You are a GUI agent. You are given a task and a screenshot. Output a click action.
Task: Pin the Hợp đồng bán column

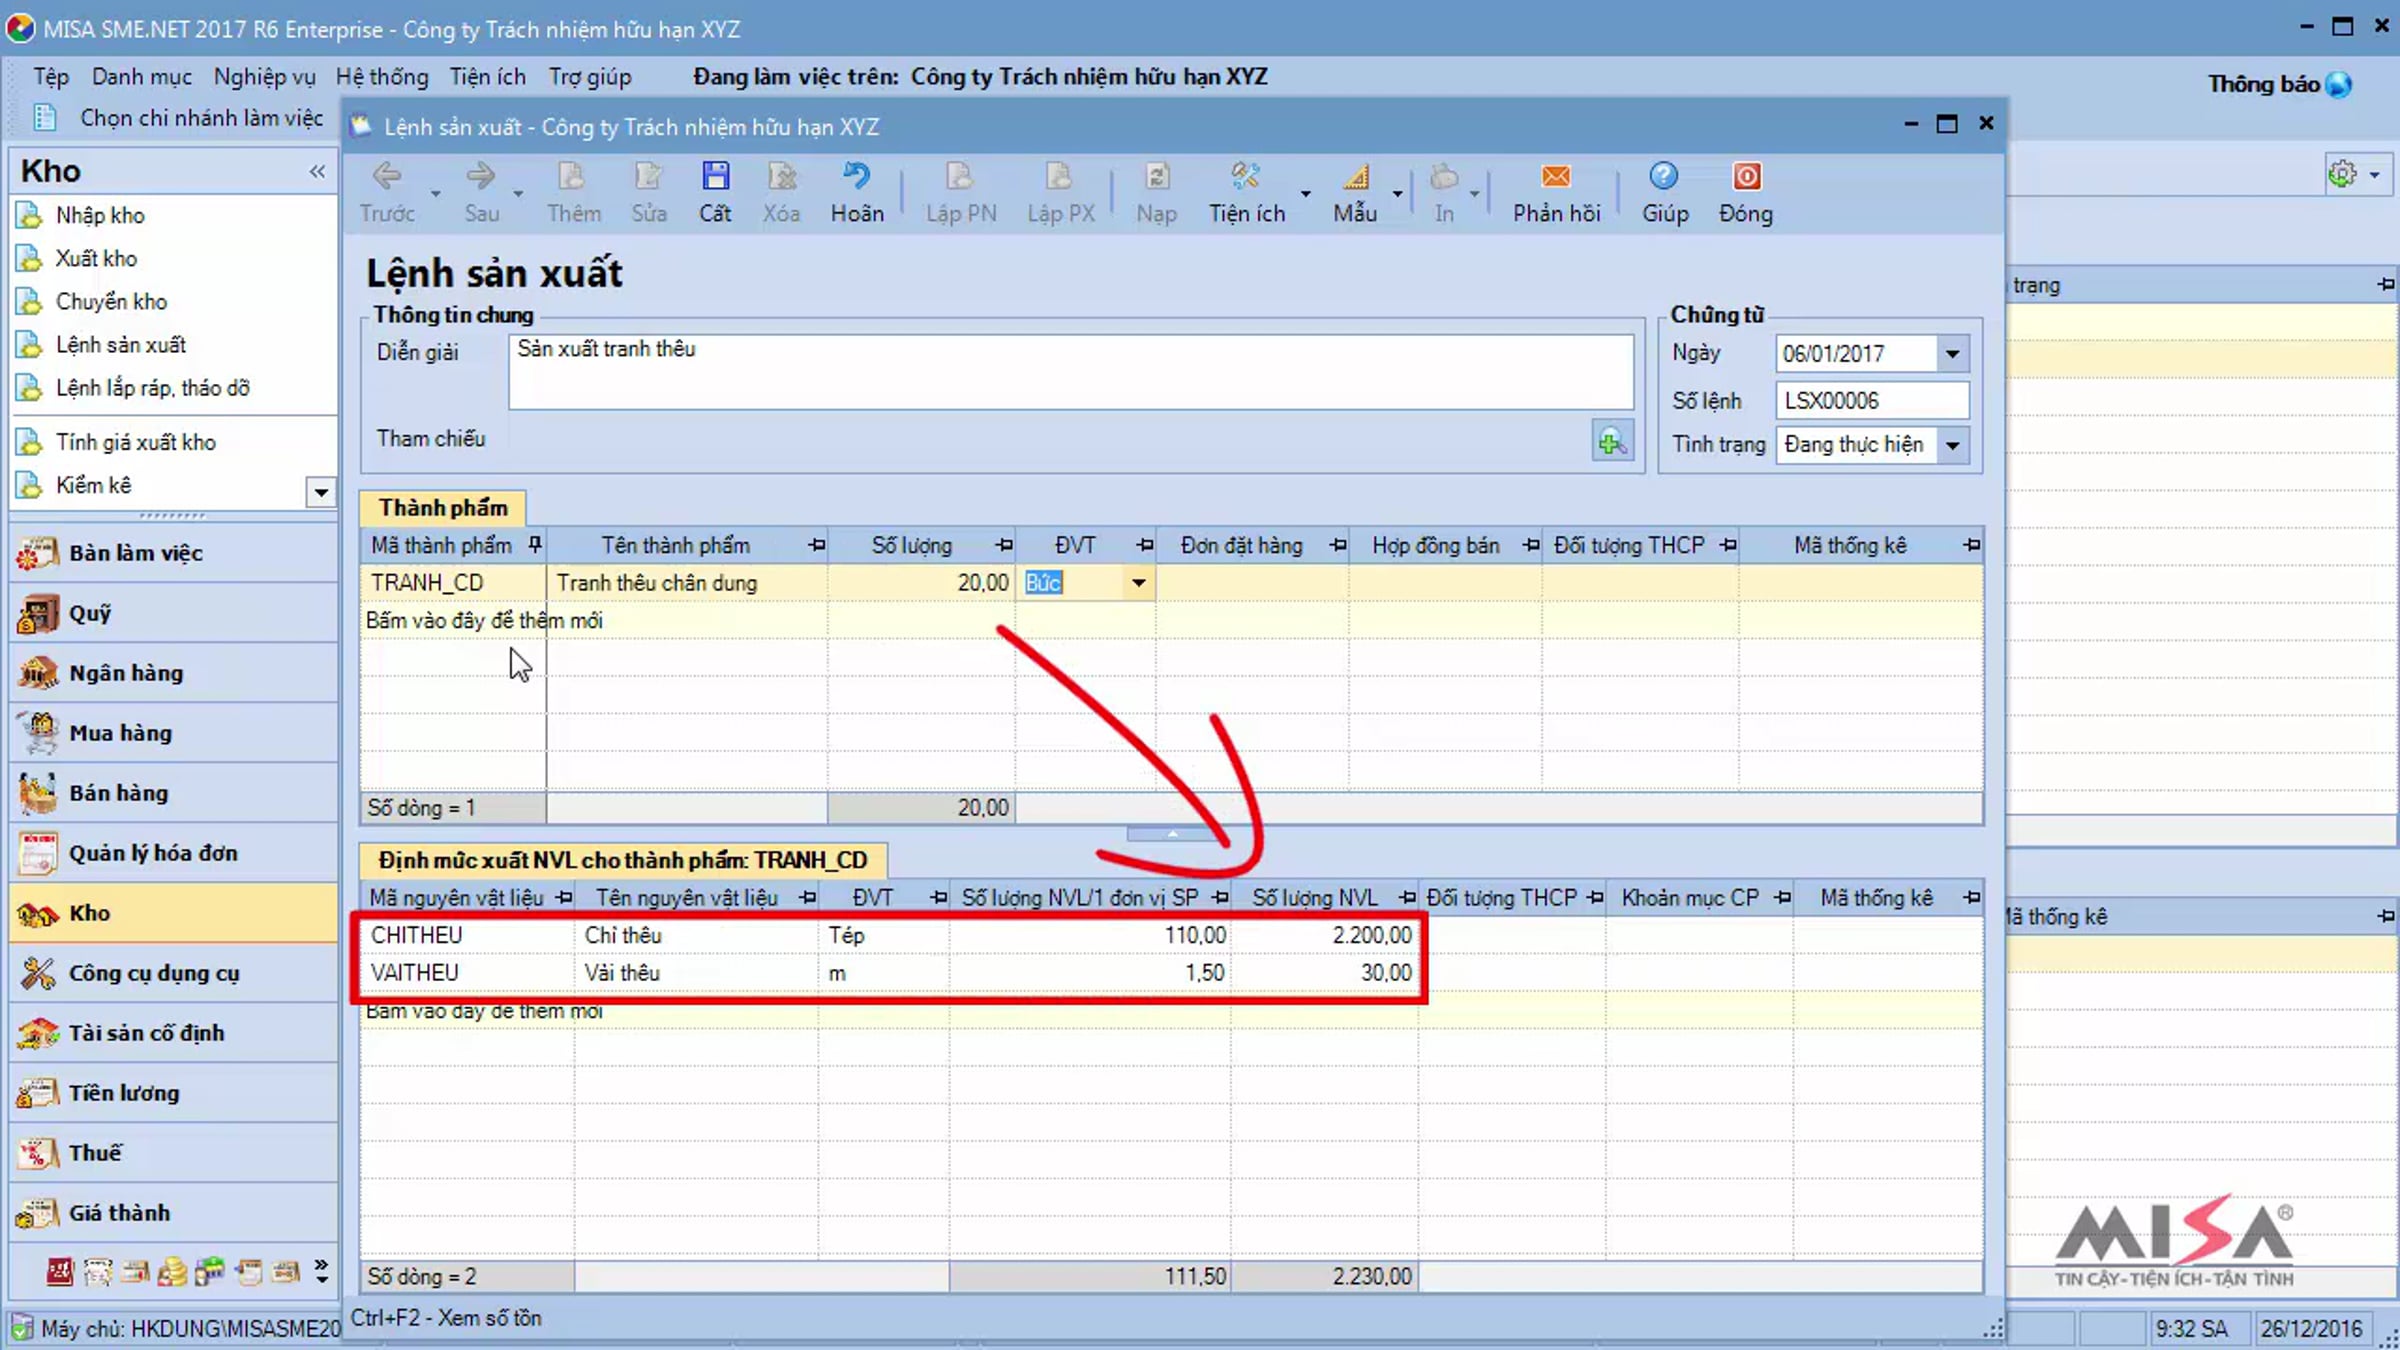pyautogui.click(x=1531, y=545)
